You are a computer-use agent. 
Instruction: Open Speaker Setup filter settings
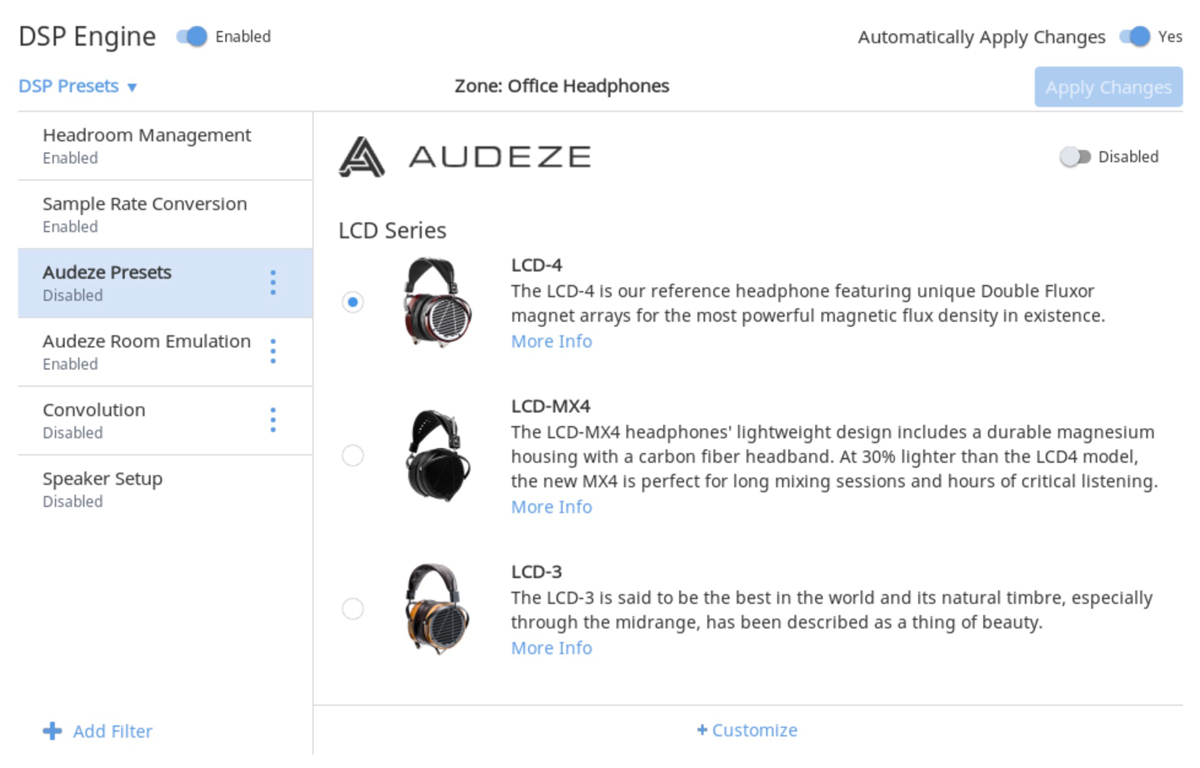[x=103, y=489]
